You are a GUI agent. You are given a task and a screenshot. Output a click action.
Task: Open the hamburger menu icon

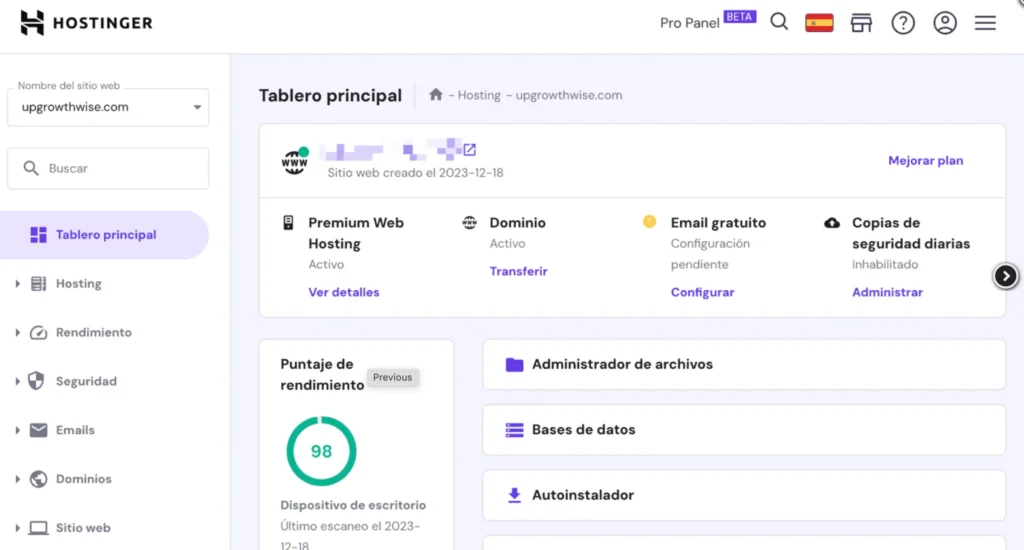tap(985, 23)
